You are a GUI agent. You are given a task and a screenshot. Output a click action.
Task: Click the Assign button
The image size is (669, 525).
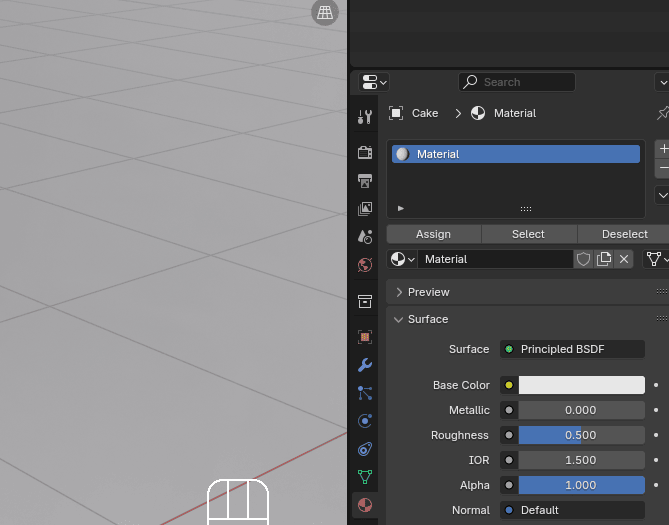coord(433,234)
